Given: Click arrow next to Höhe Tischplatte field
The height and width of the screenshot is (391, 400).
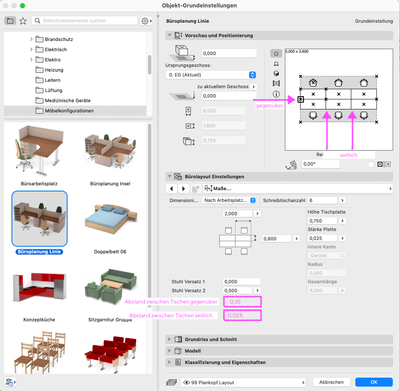Looking at the screenshot, I should pos(342,221).
